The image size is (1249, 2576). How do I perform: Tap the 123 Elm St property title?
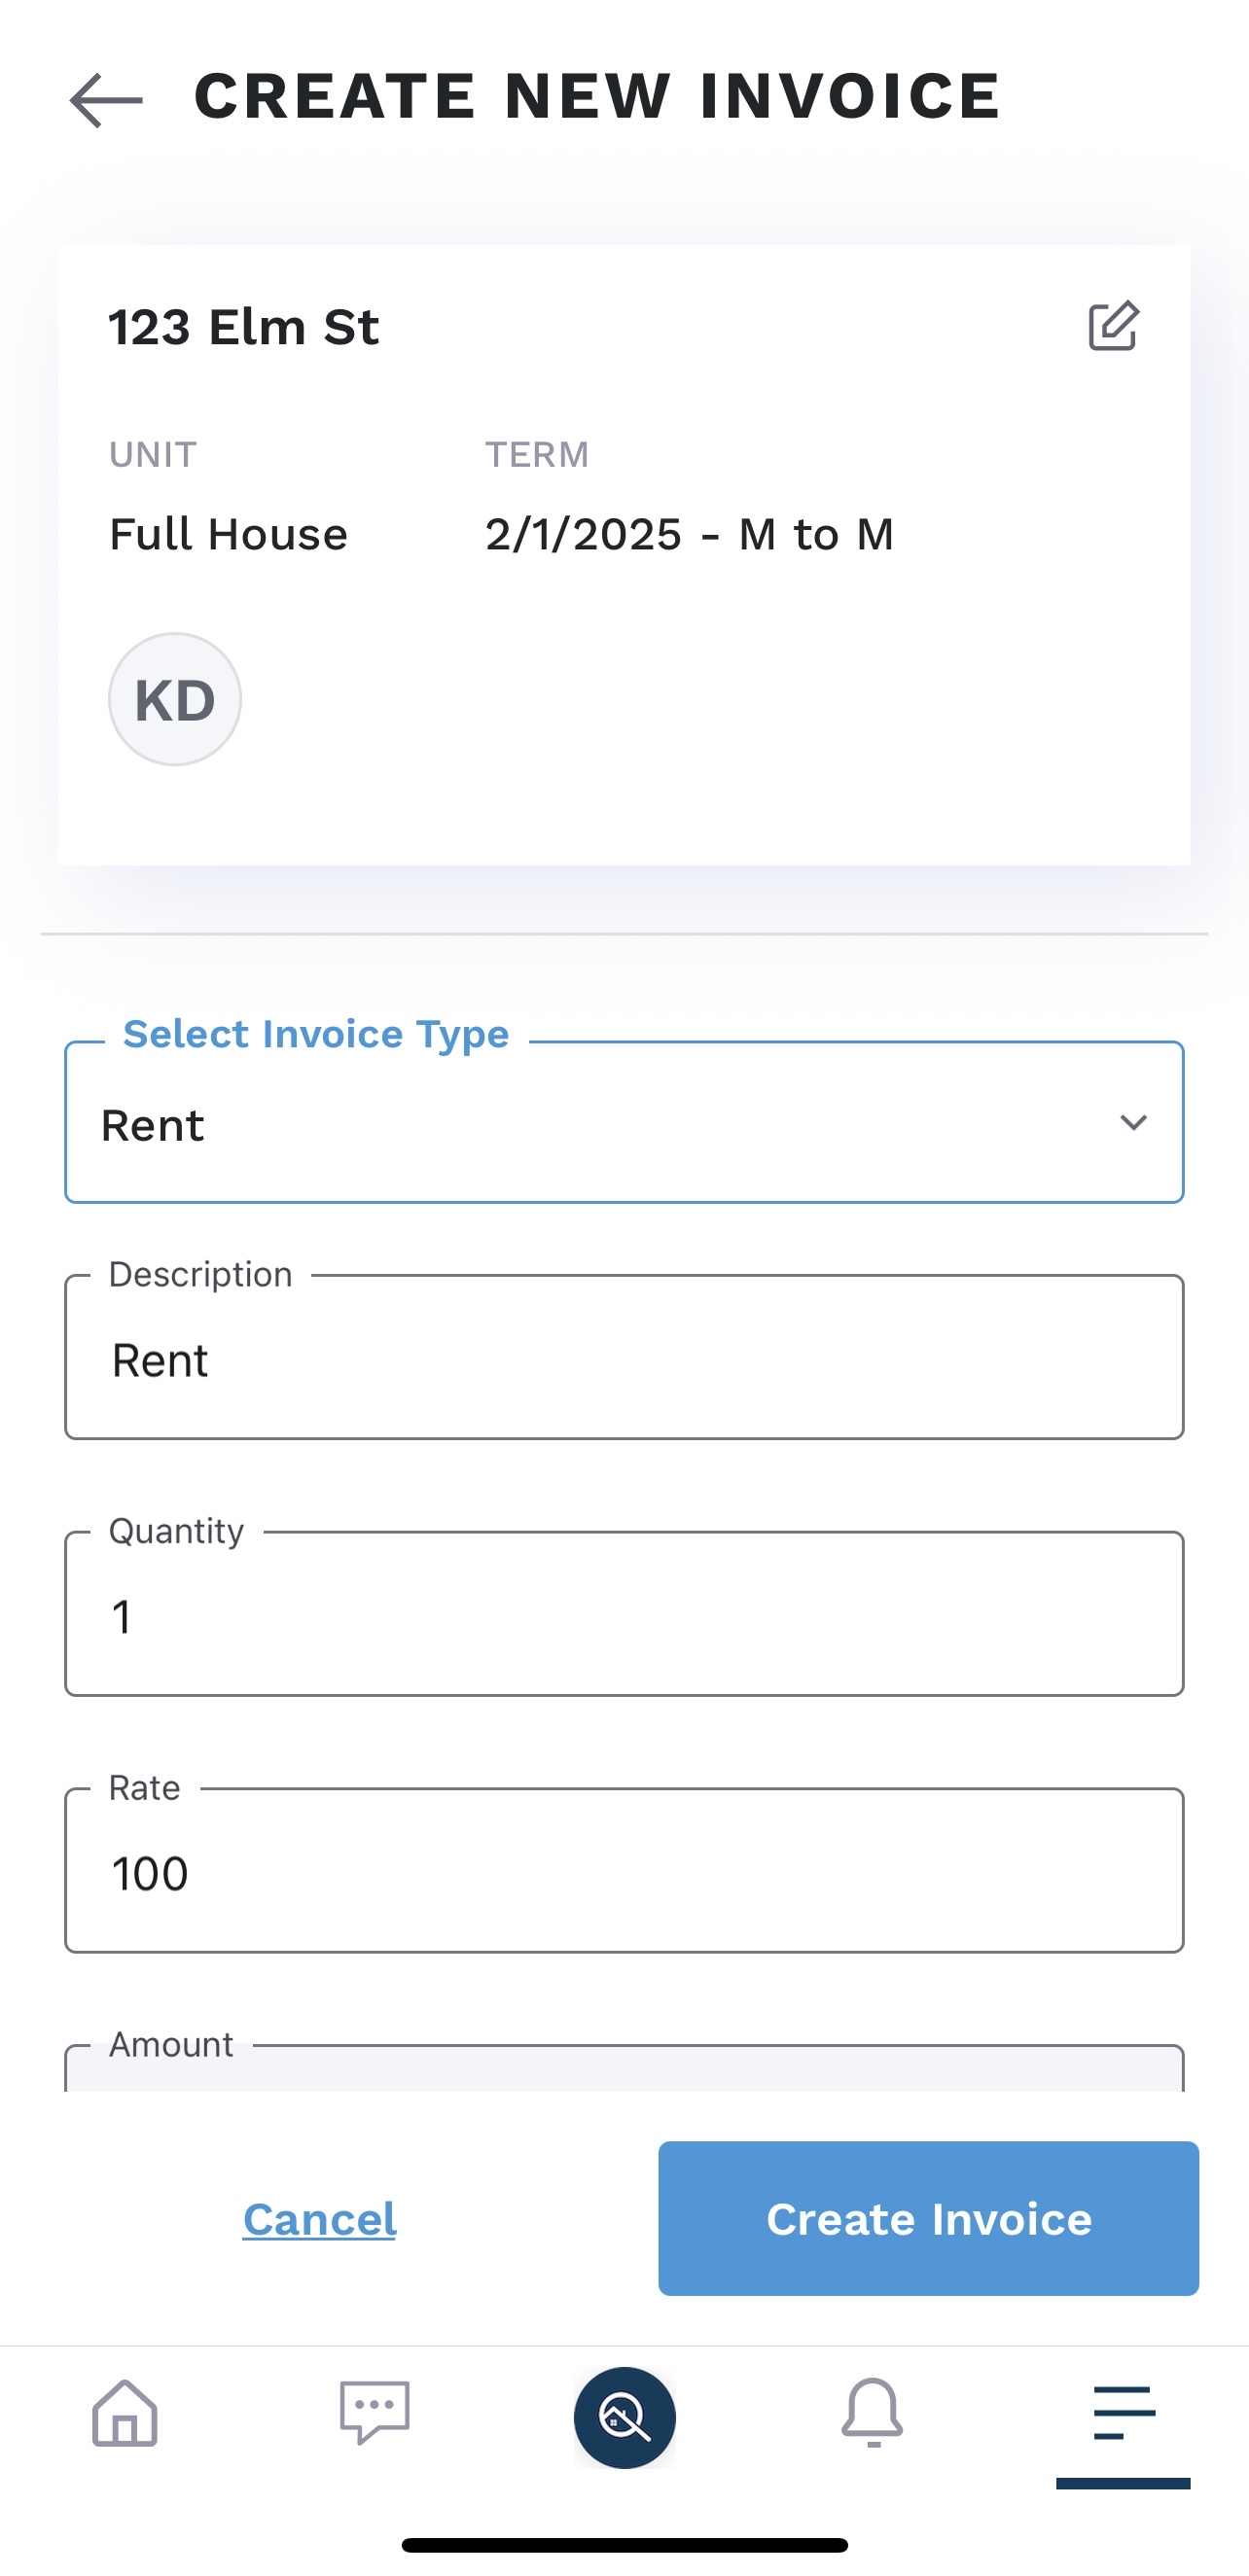tap(244, 327)
